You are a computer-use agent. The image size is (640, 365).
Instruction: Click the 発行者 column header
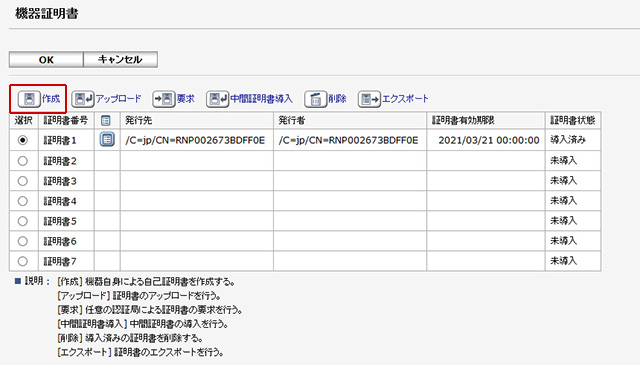tap(292, 120)
